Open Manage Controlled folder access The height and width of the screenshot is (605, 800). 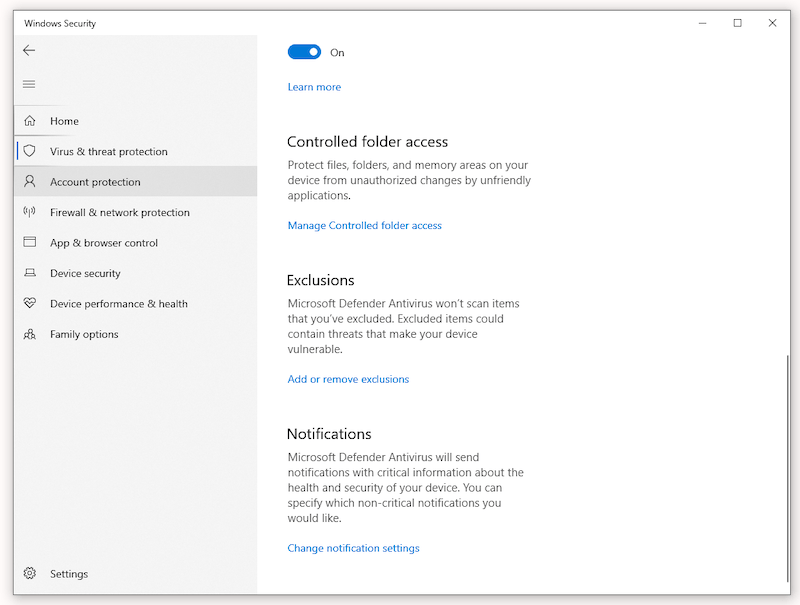(x=364, y=226)
